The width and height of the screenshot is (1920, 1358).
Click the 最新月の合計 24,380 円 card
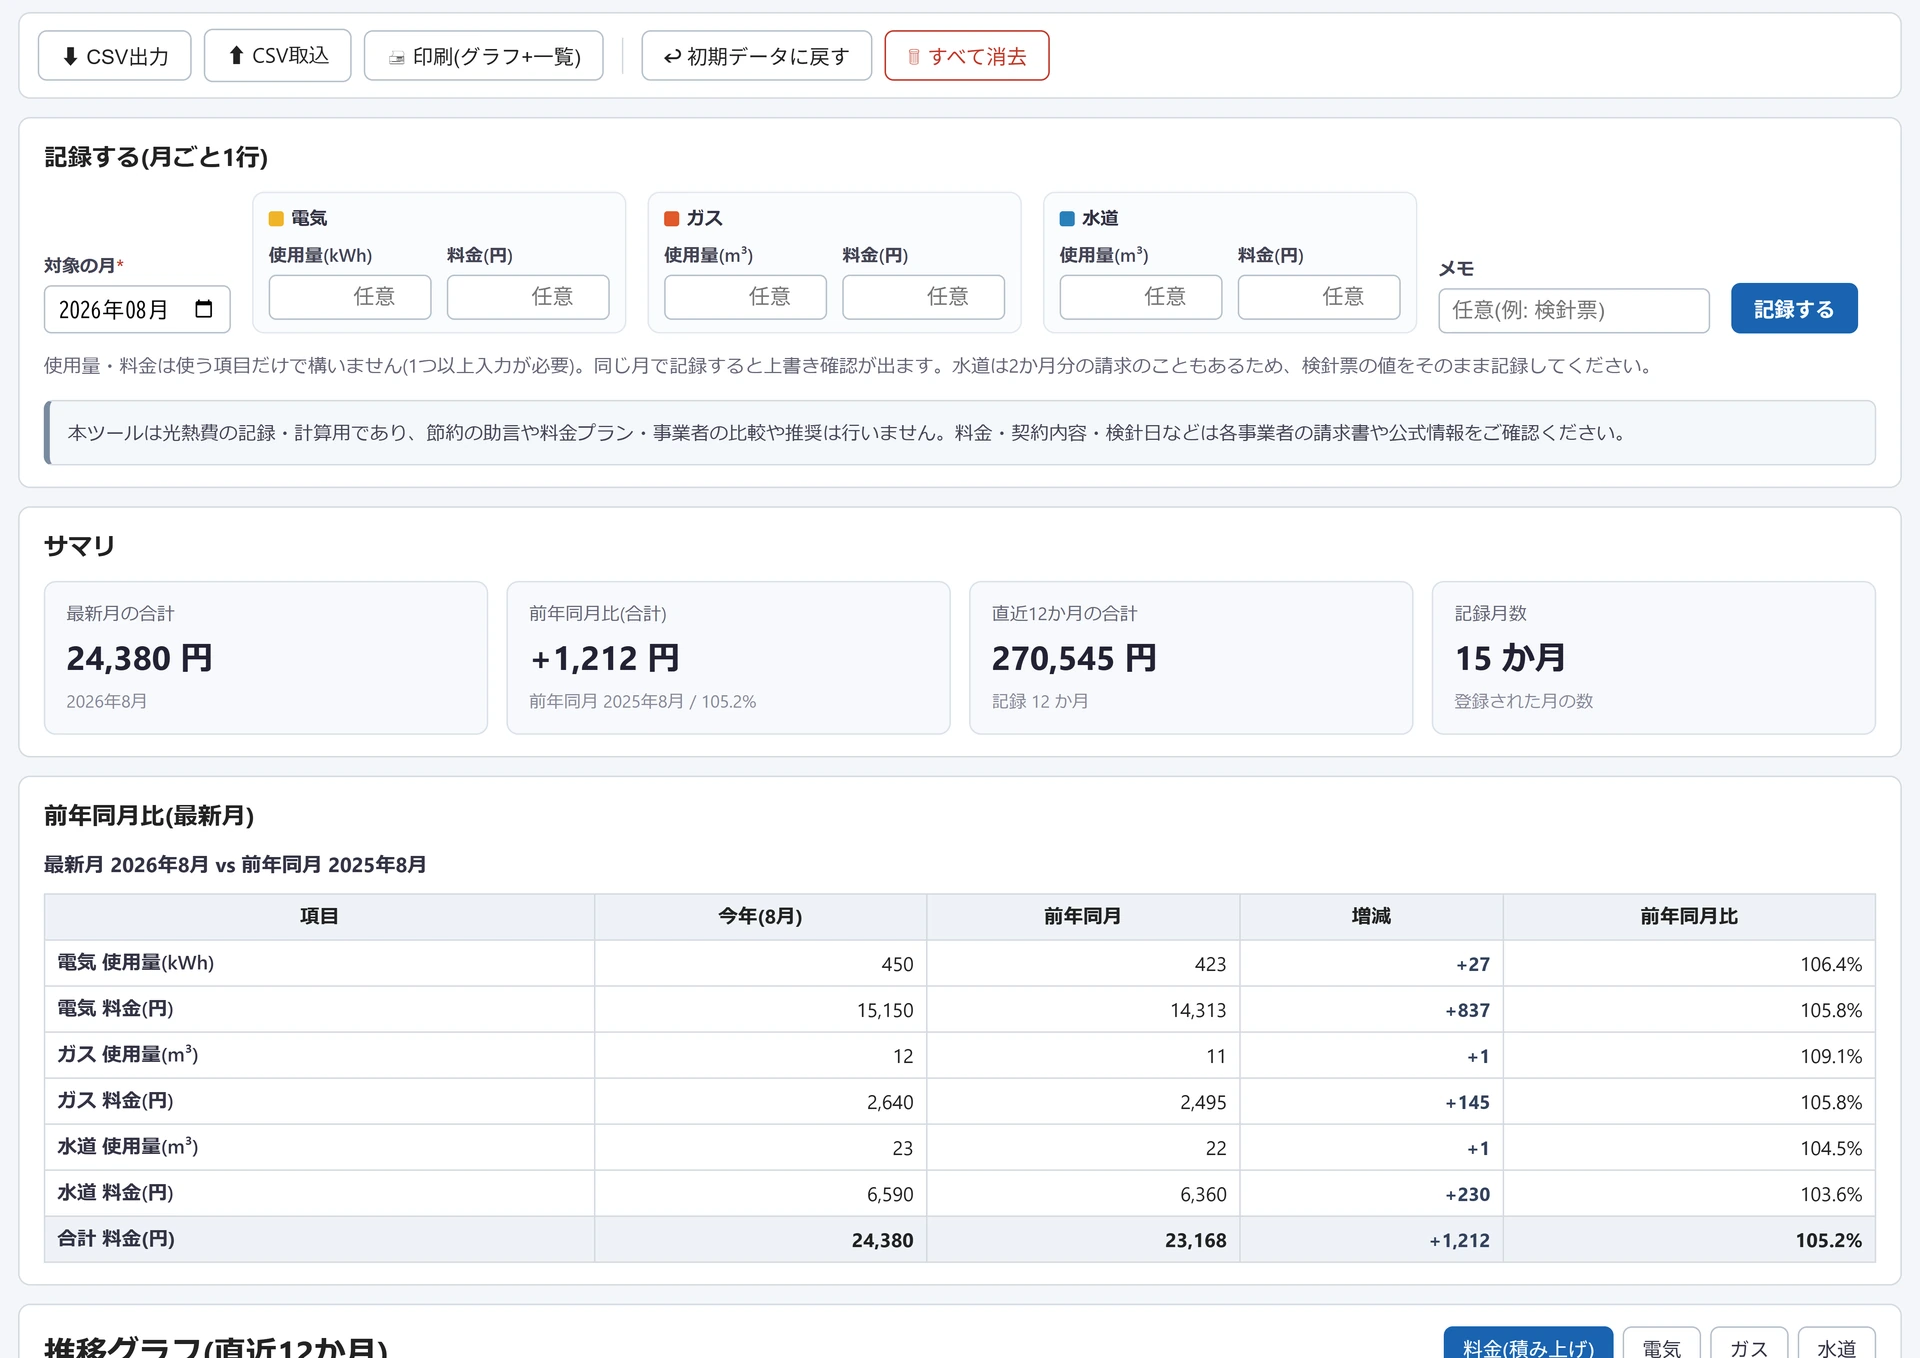266,658
